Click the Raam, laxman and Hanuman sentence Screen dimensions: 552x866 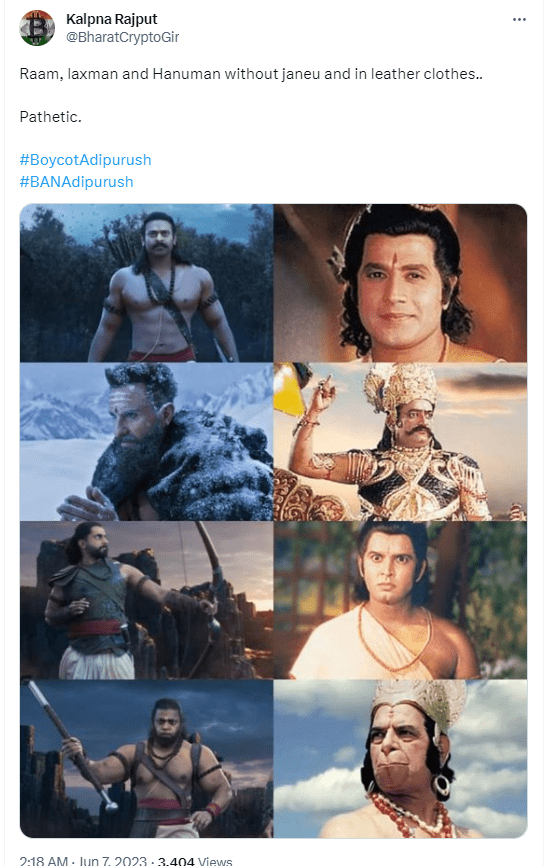[x=251, y=73]
